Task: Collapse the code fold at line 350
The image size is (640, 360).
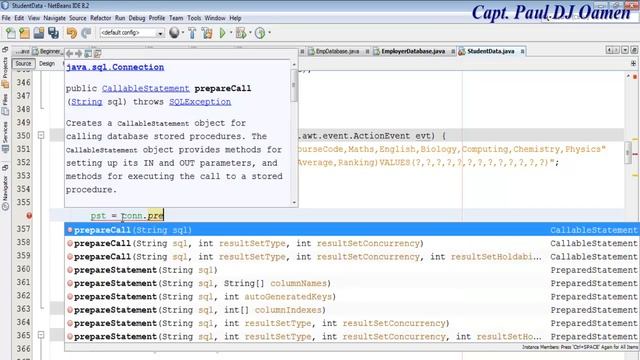Action: click(x=41, y=135)
